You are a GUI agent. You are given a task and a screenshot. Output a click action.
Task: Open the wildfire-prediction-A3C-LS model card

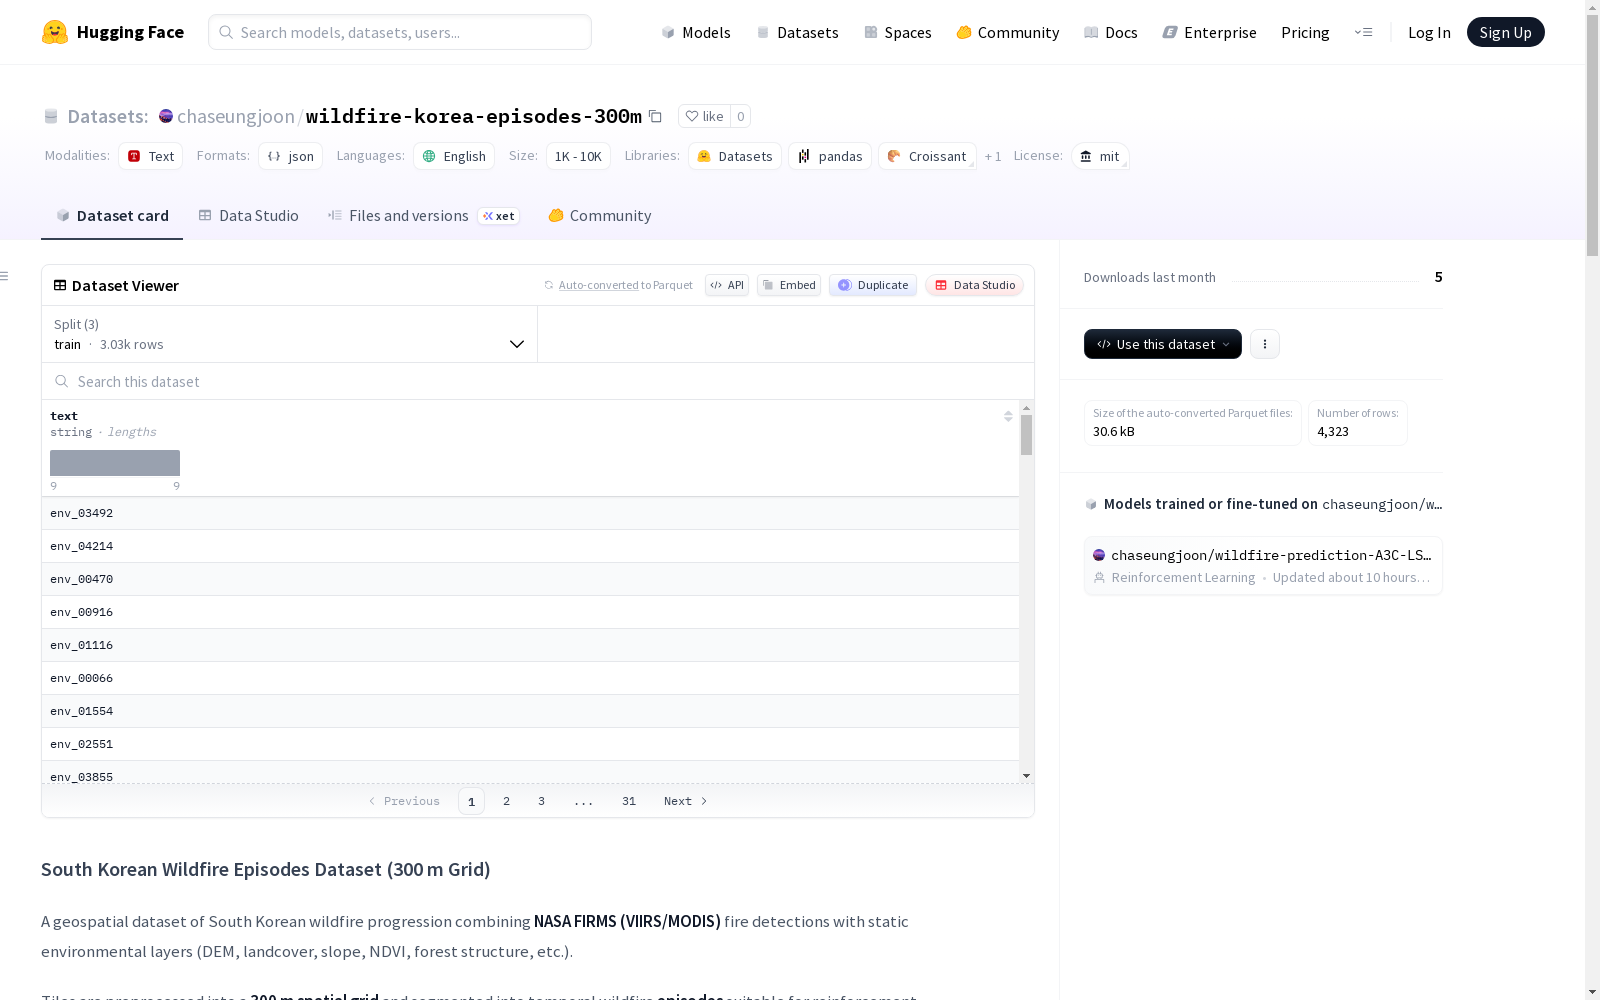[1263, 565]
